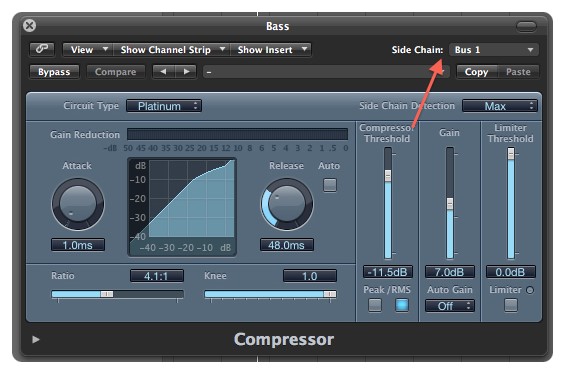565x374 pixels.
Task: Click the Limiter Threshold vertical slider
Action: [x=511, y=203]
